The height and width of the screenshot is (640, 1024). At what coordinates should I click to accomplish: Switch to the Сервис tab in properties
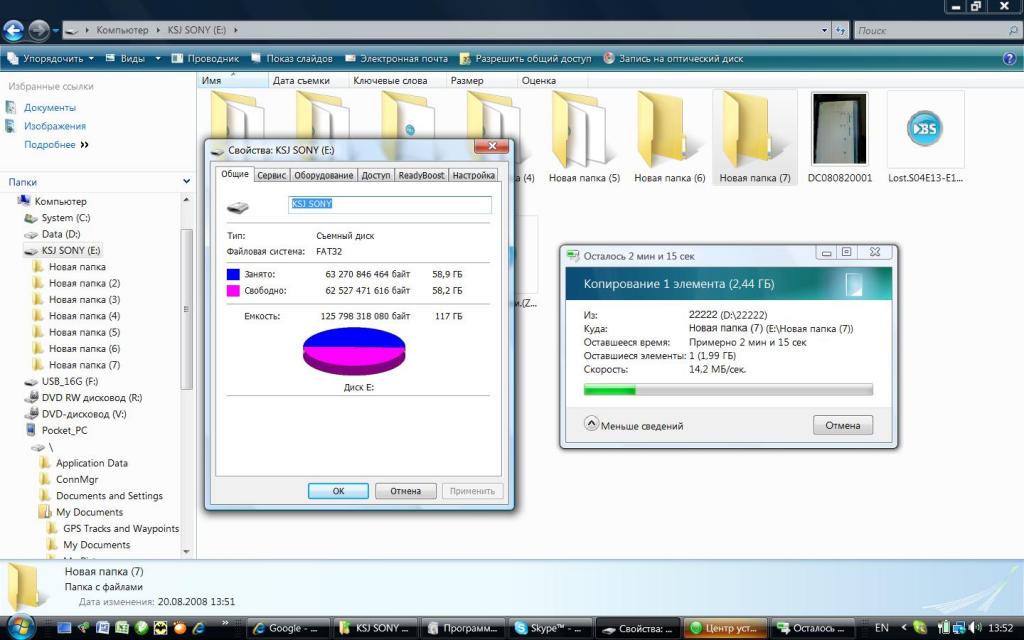pos(272,175)
